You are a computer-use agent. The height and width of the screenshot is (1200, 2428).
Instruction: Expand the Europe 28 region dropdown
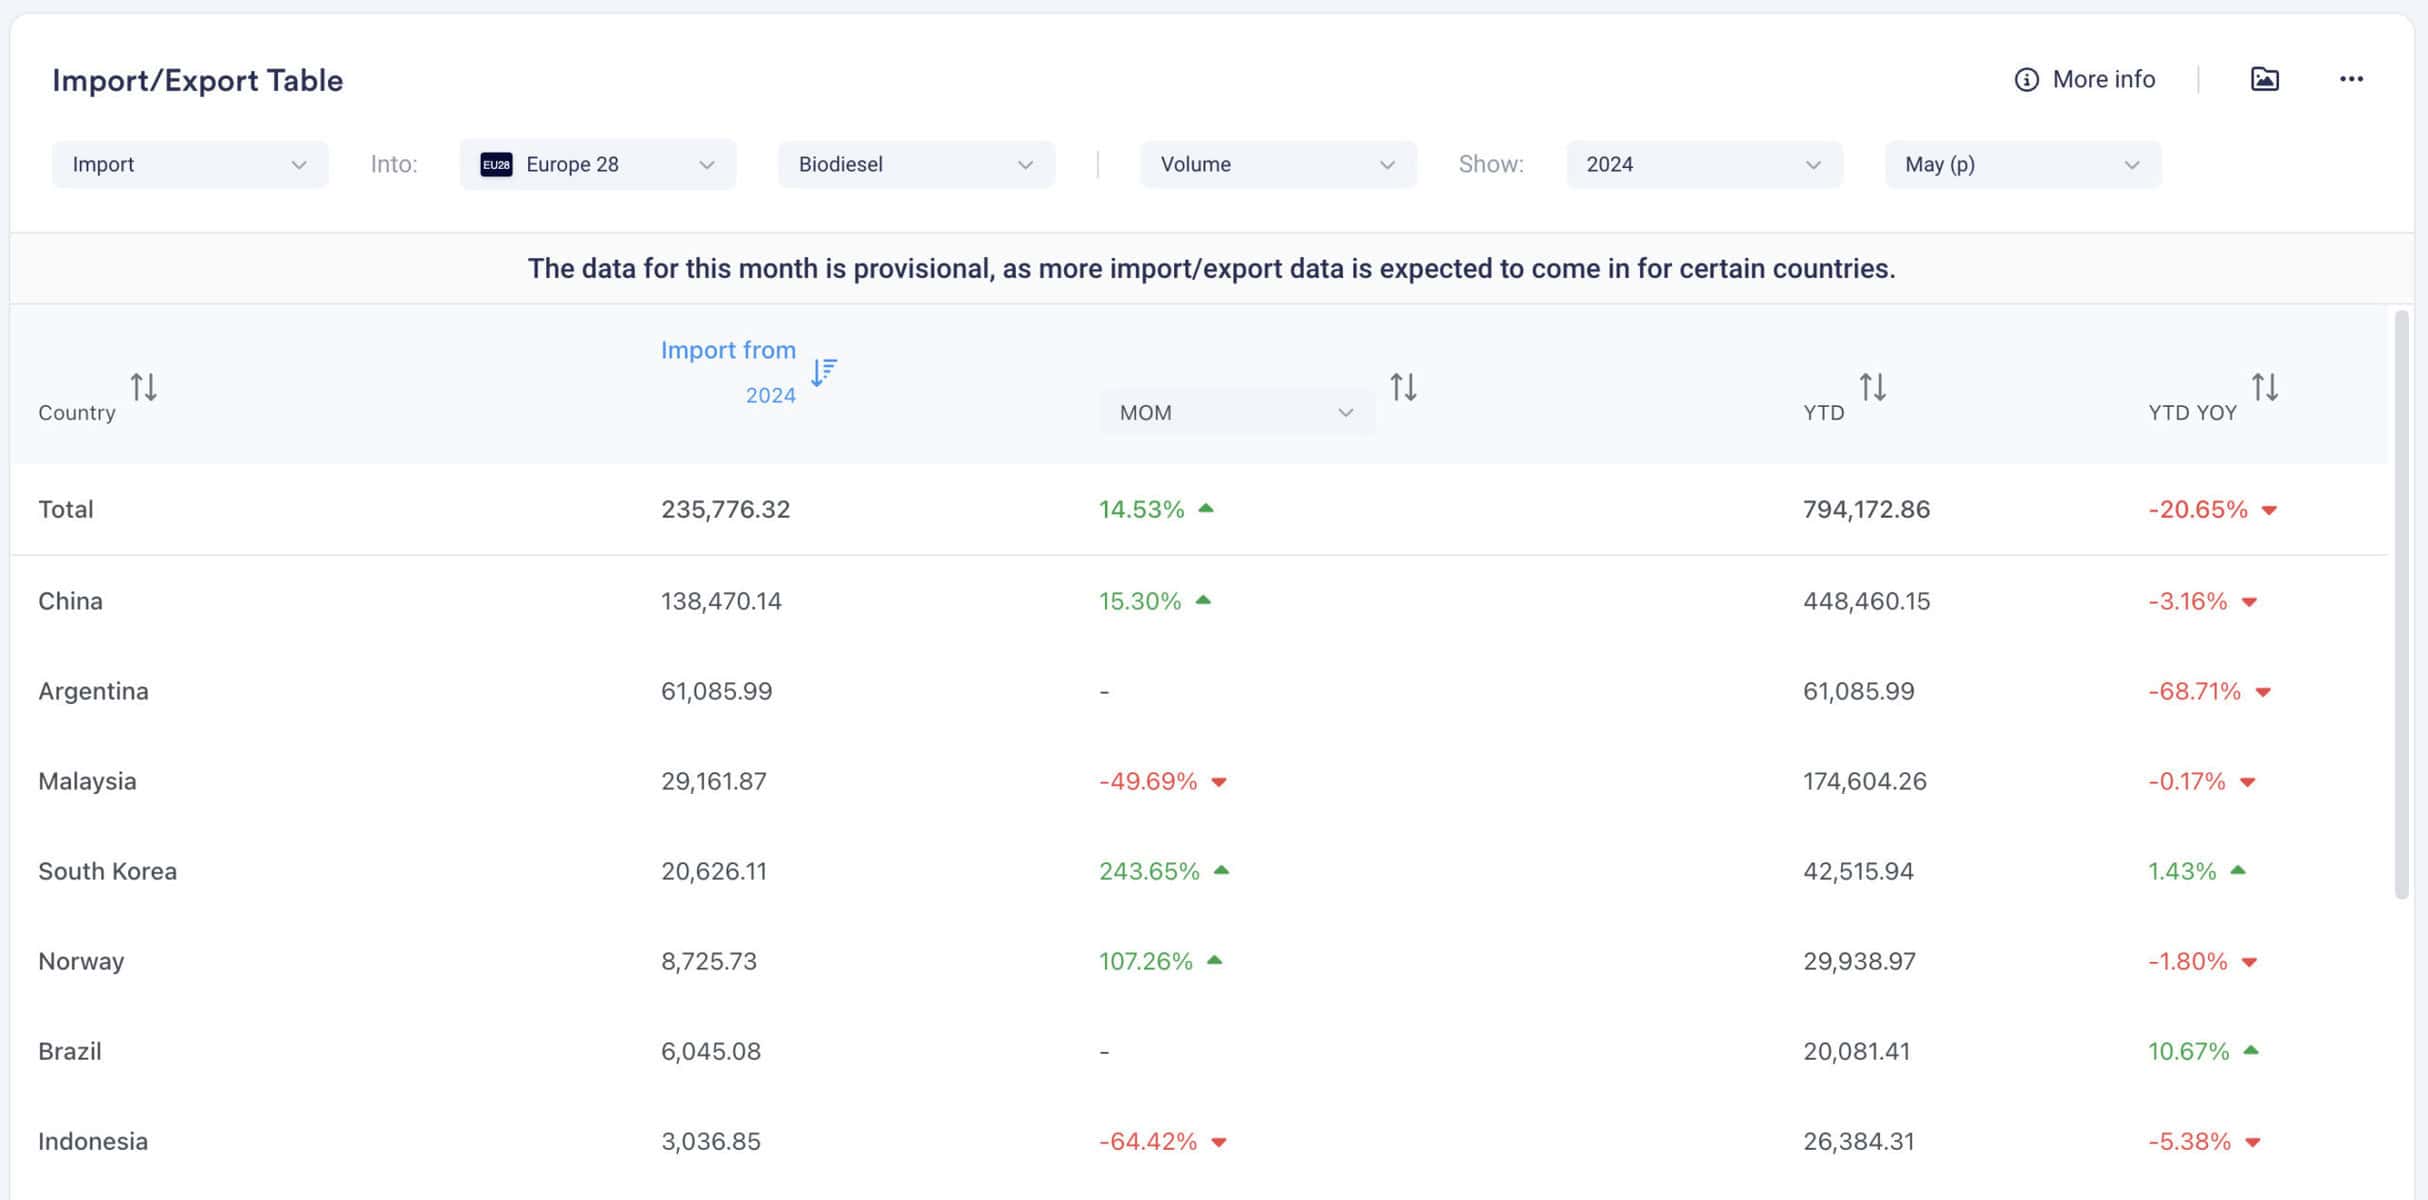[598, 165]
